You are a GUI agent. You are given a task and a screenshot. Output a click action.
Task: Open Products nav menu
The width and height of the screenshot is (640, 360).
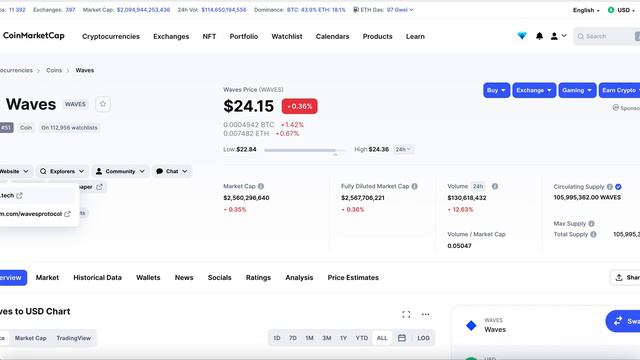pos(377,36)
